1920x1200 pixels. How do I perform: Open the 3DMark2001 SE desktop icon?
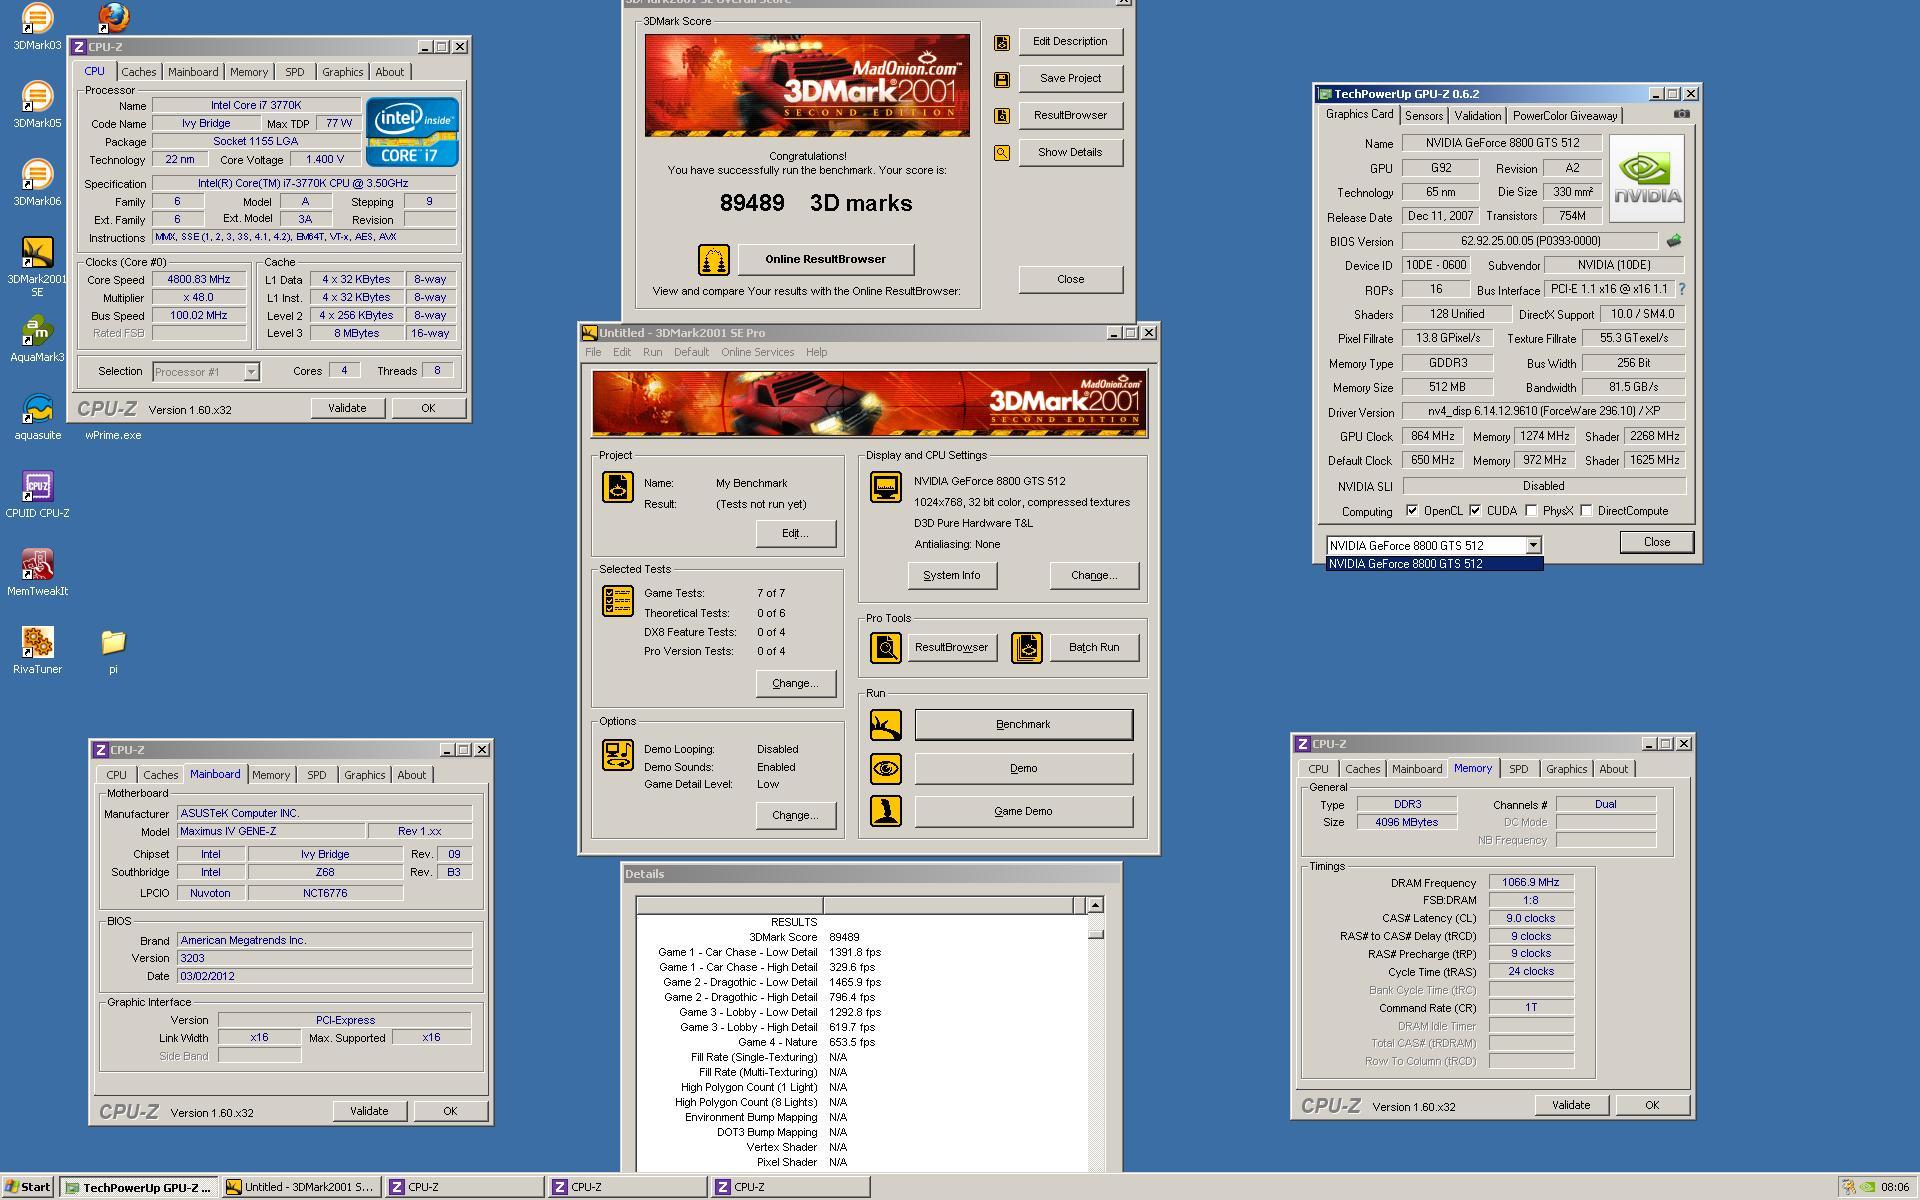coord(37,266)
